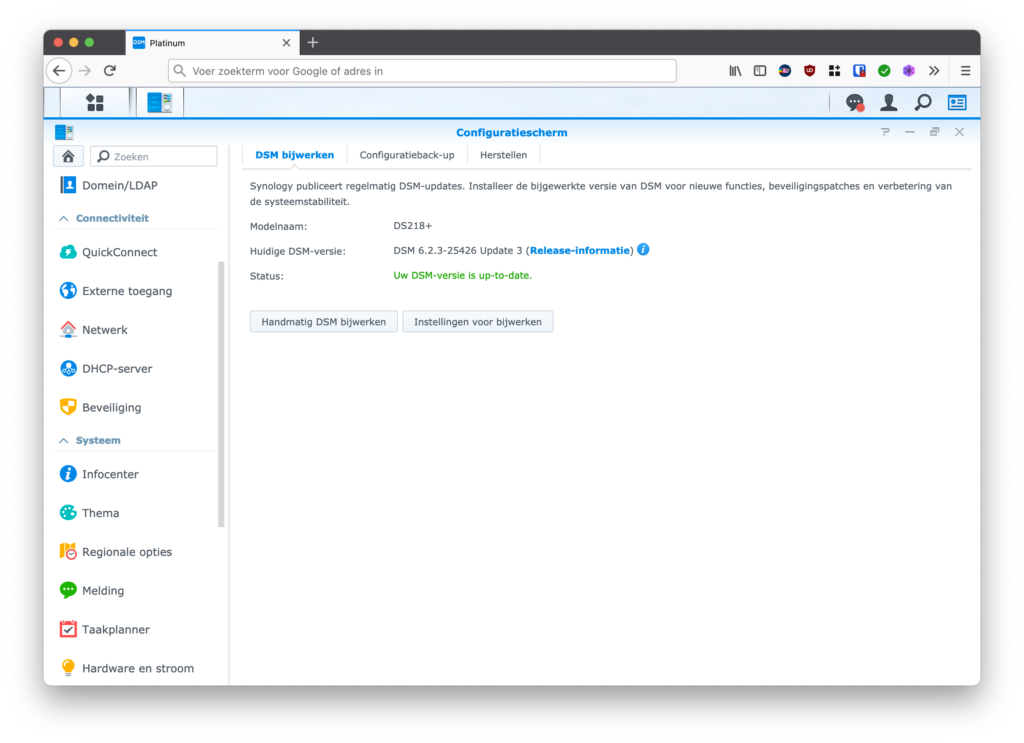
Task: Open the DSM main menu grid icon
Action: [x=95, y=102]
